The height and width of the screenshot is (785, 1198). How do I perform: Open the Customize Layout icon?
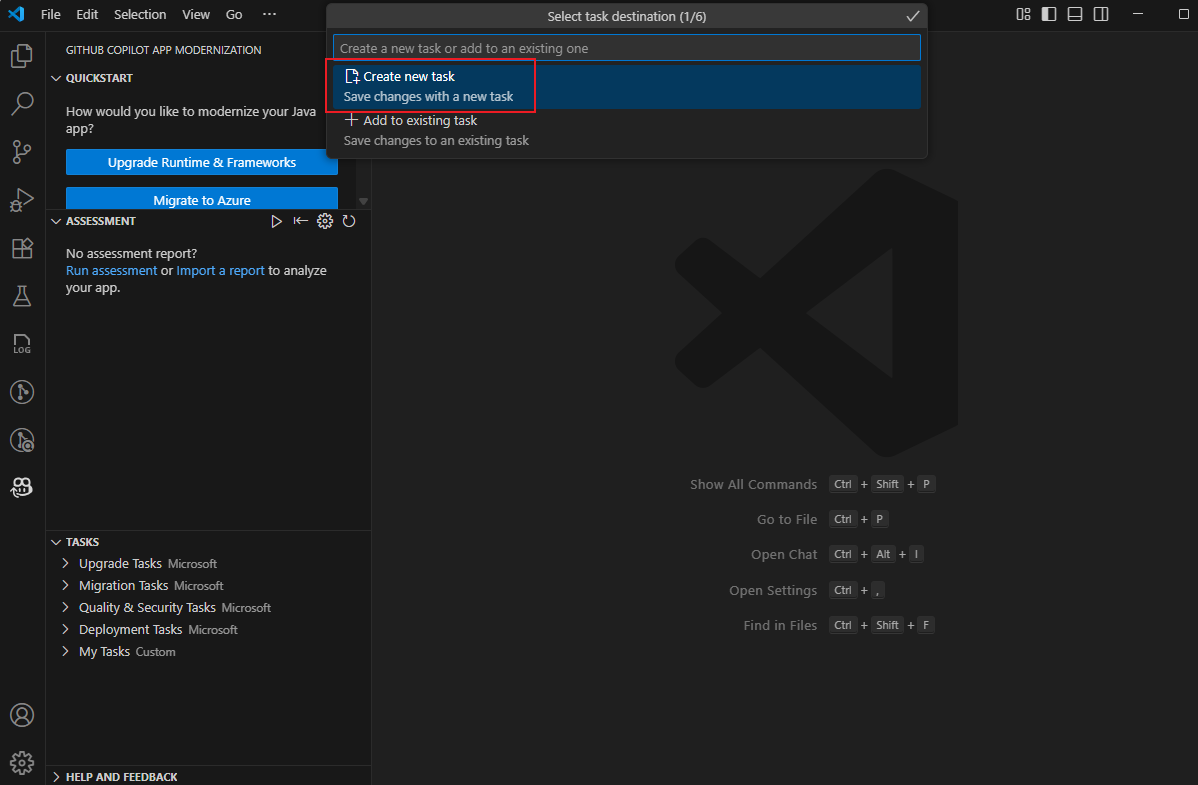(1023, 15)
